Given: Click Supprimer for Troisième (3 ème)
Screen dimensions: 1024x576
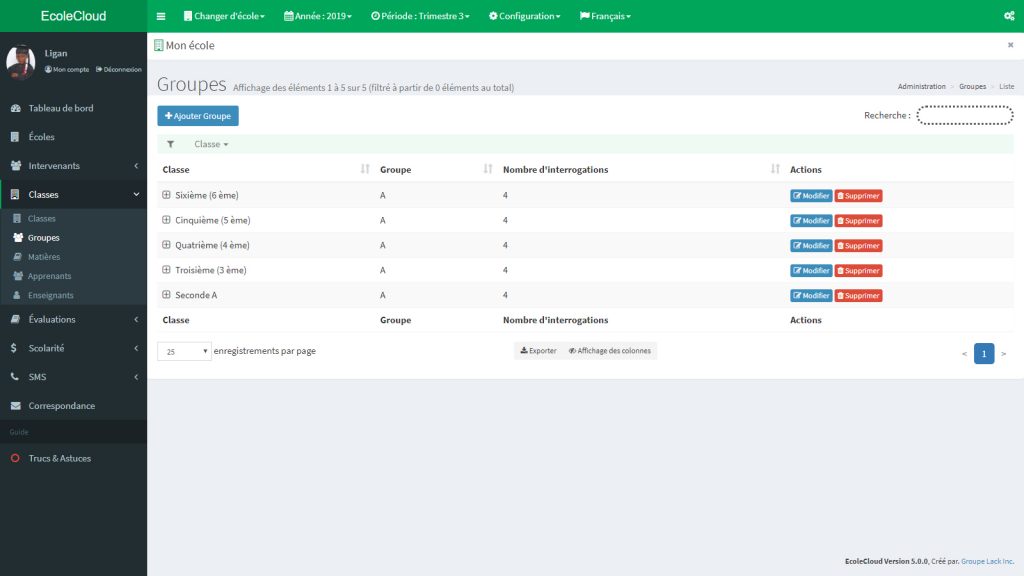Looking at the screenshot, I should (x=857, y=270).
